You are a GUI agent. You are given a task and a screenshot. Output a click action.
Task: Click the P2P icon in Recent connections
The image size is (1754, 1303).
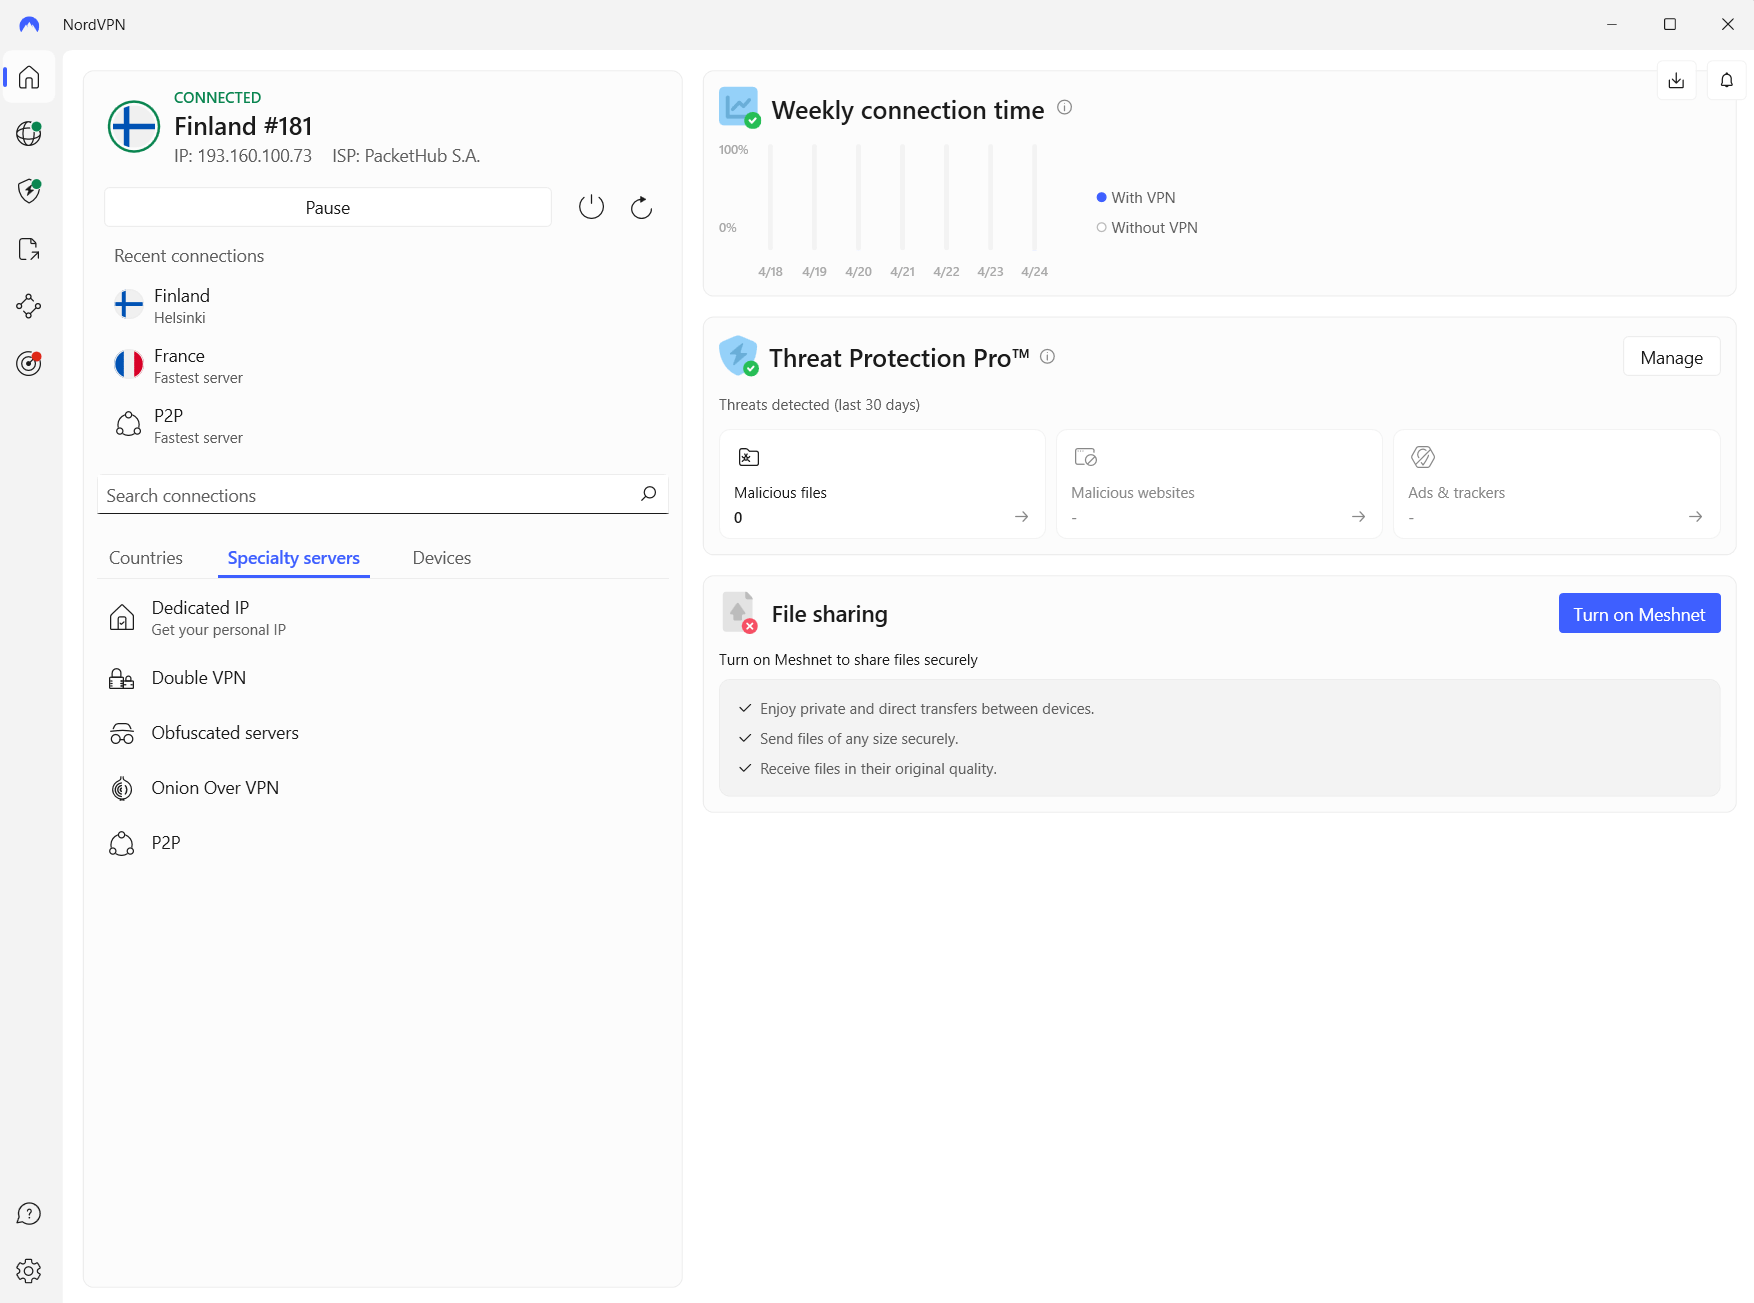point(129,424)
